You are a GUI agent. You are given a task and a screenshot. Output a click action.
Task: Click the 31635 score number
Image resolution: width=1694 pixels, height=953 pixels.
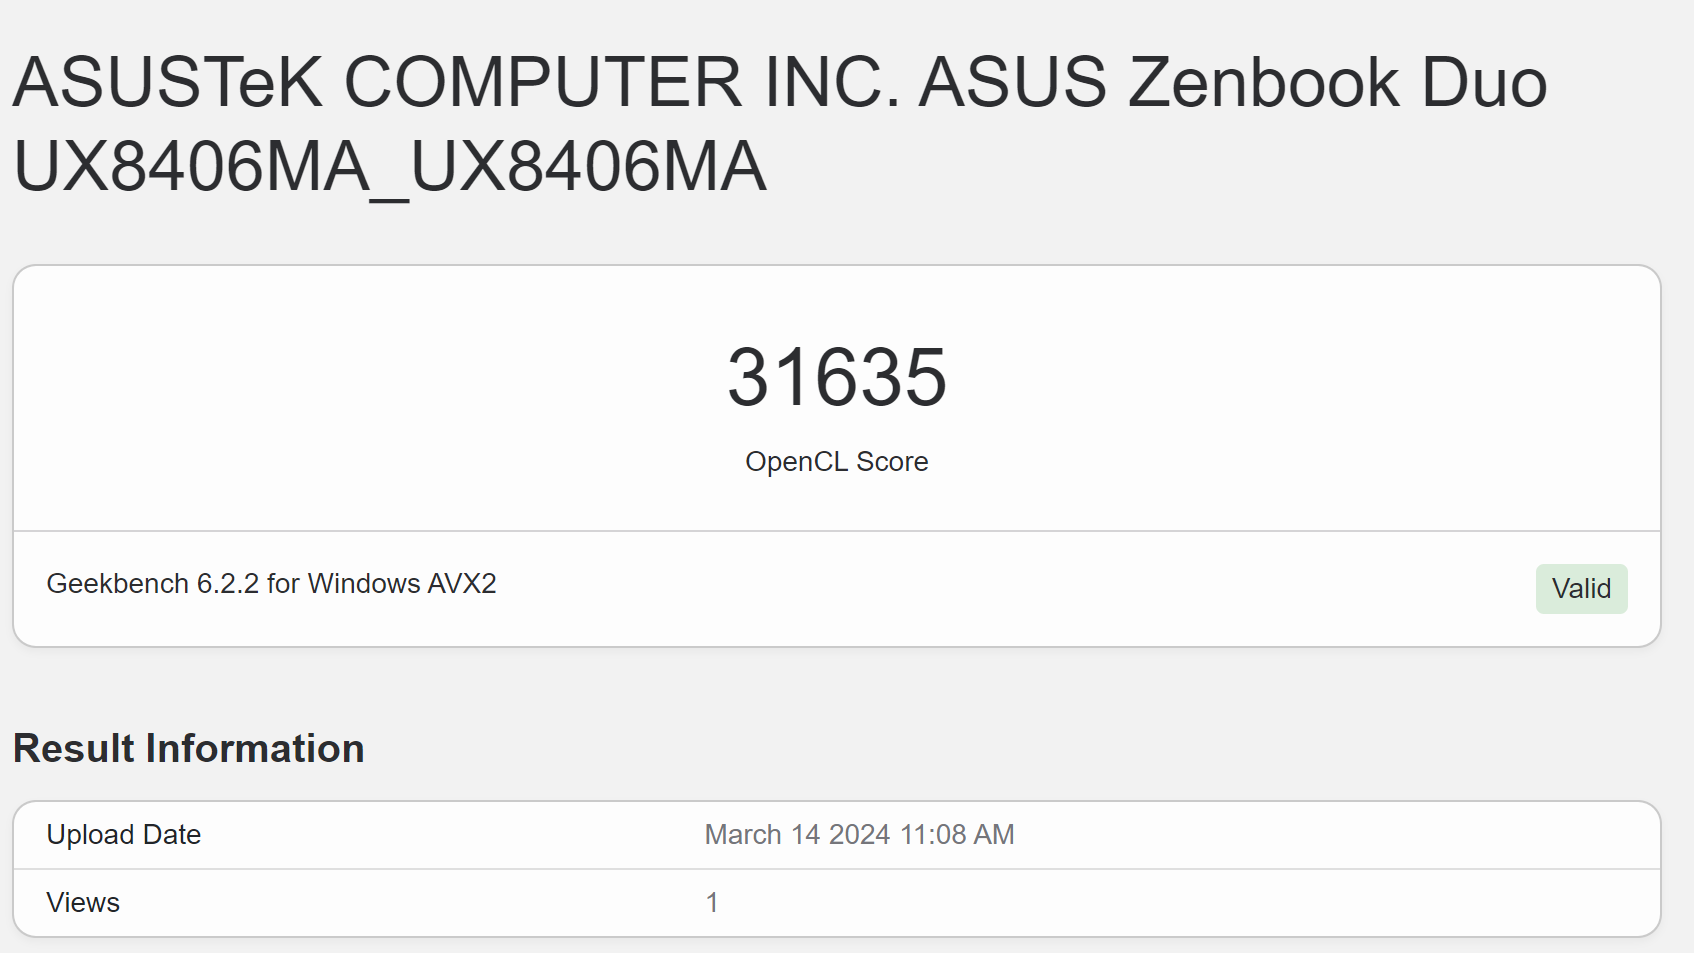(837, 377)
